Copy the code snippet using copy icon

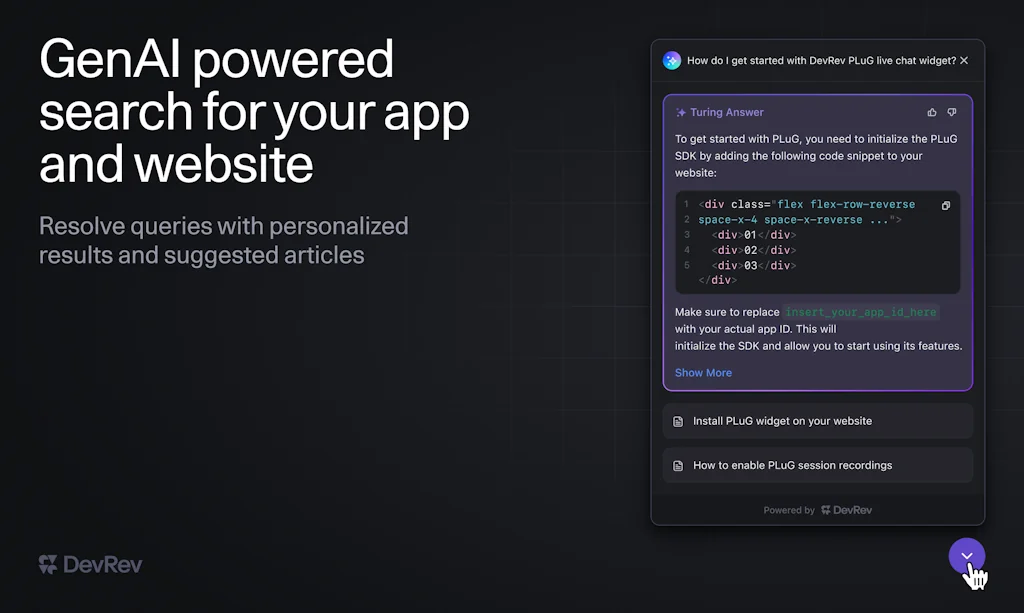coord(945,205)
